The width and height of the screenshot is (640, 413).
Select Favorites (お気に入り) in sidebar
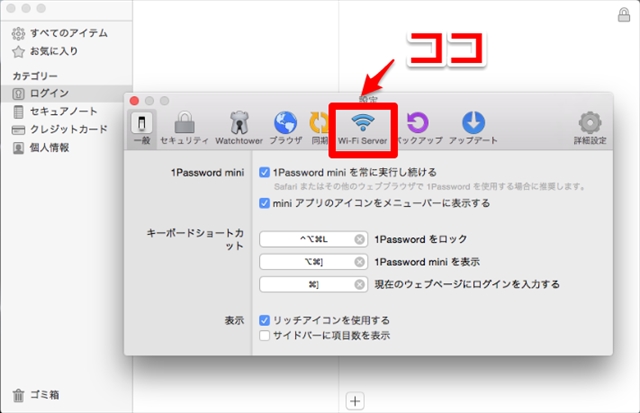pos(45,51)
